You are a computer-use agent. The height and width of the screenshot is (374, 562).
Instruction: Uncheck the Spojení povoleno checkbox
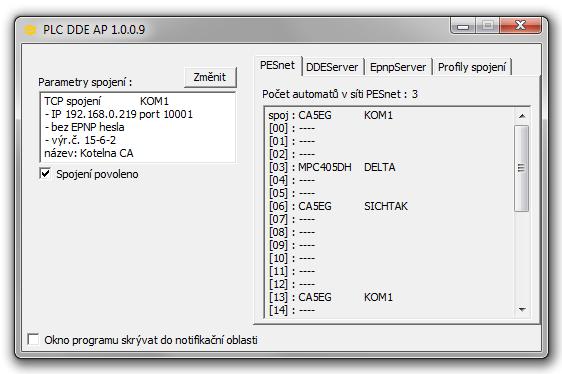point(45,174)
